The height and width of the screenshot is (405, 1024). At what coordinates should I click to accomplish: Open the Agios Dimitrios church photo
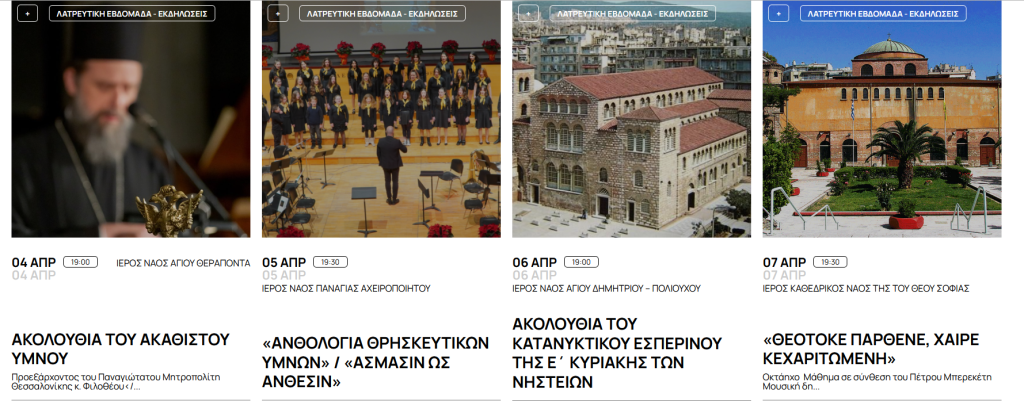(632, 119)
